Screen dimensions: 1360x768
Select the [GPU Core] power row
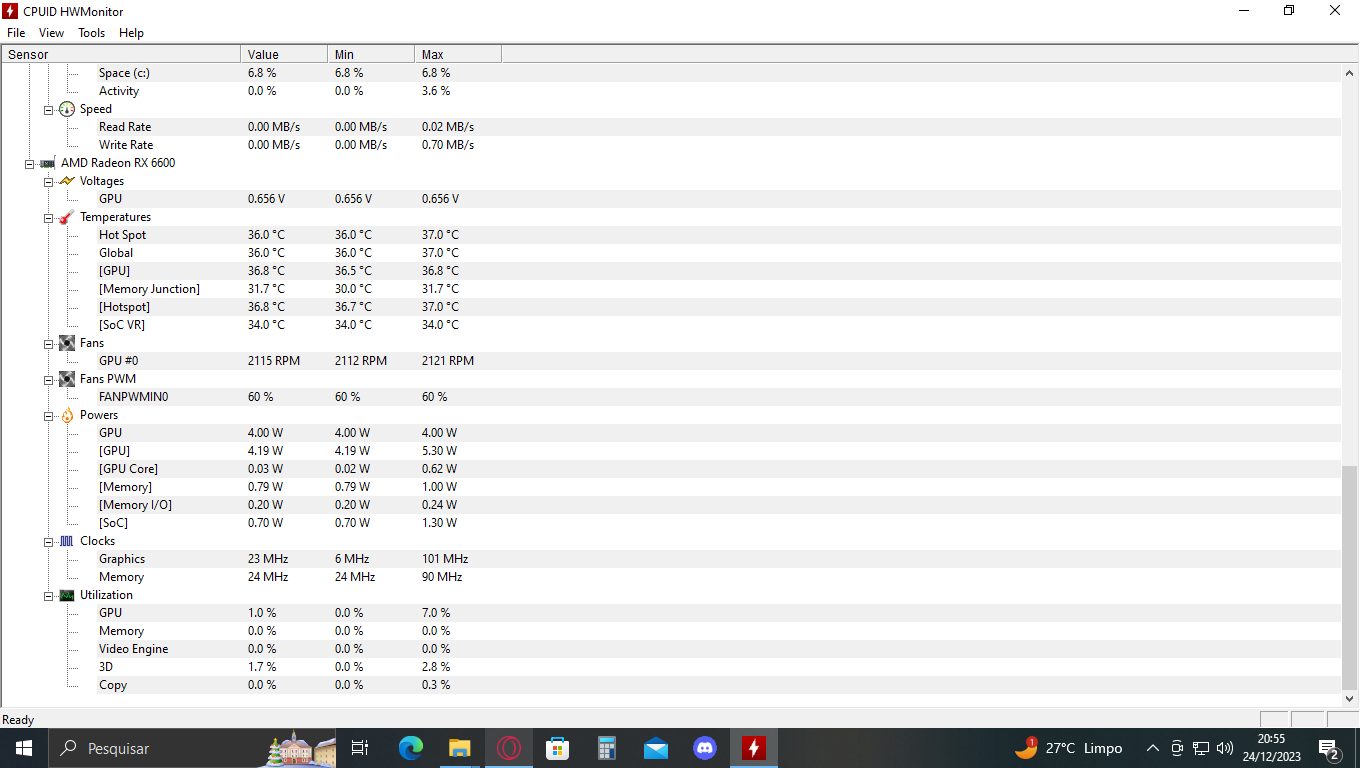tap(671, 469)
